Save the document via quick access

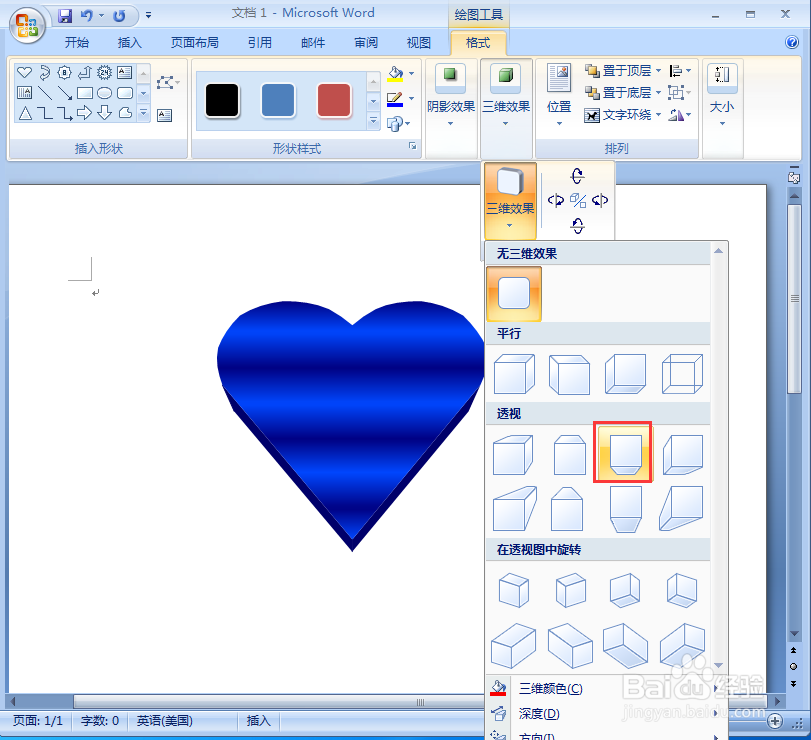(65, 16)
